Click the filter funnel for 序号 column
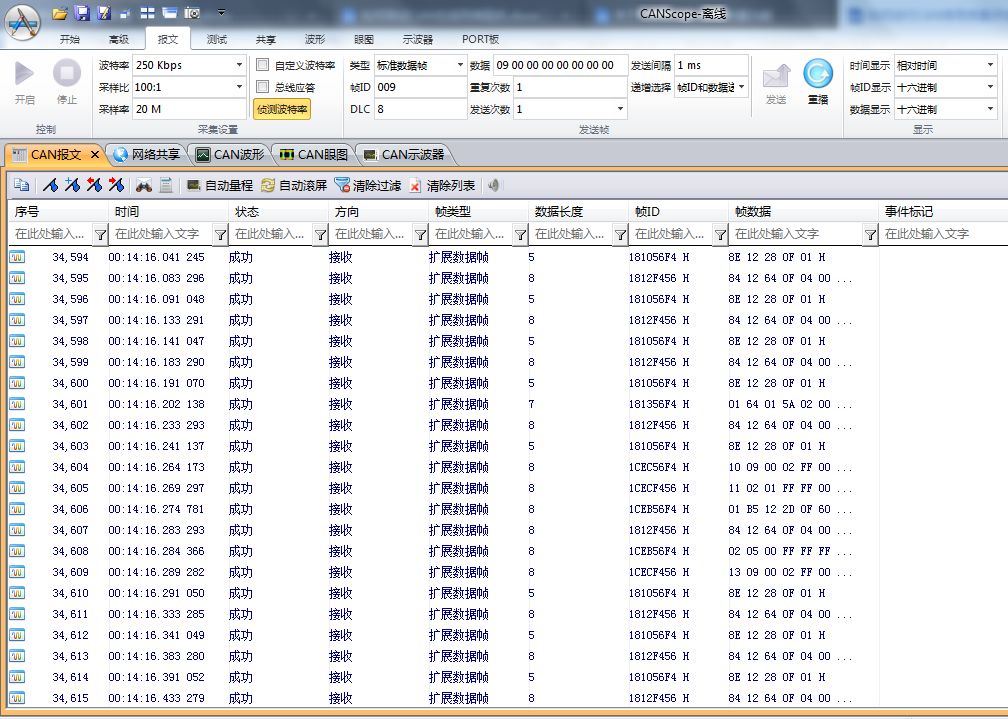The image size is (1008, 719). pyautogui.click(x=100, y=235)
